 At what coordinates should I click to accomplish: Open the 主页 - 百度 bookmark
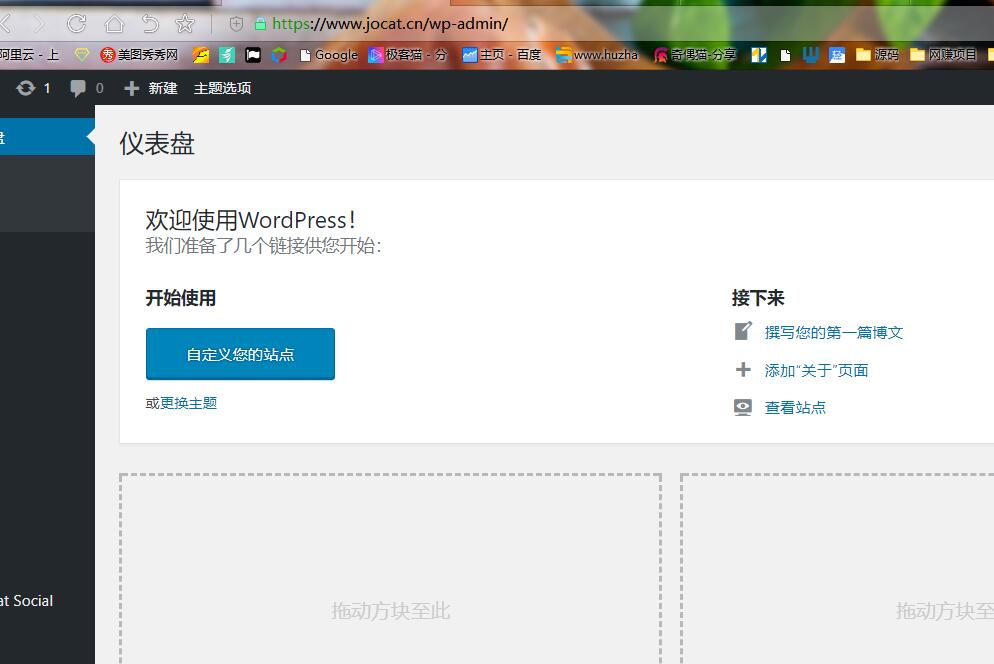(x=501, y=55)
